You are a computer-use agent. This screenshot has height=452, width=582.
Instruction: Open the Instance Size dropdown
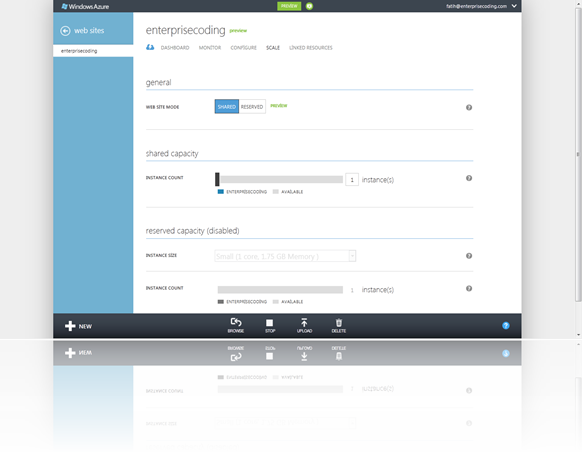tap(285, 256)
